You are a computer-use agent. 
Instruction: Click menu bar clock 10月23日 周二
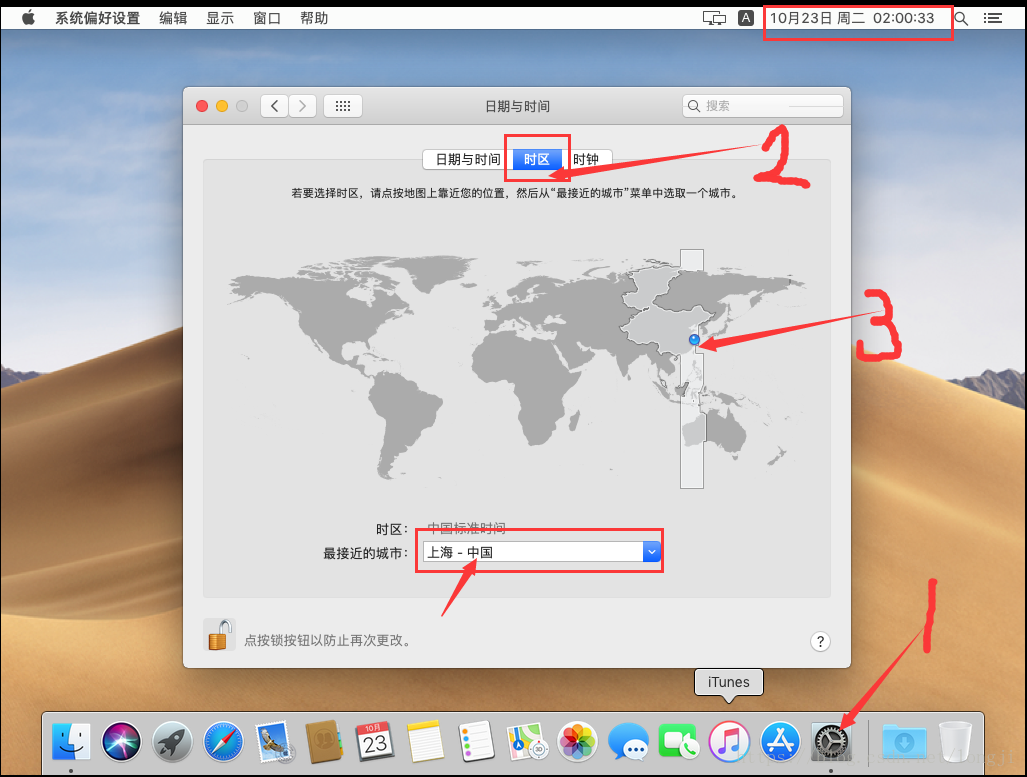[x=852, y=18]
